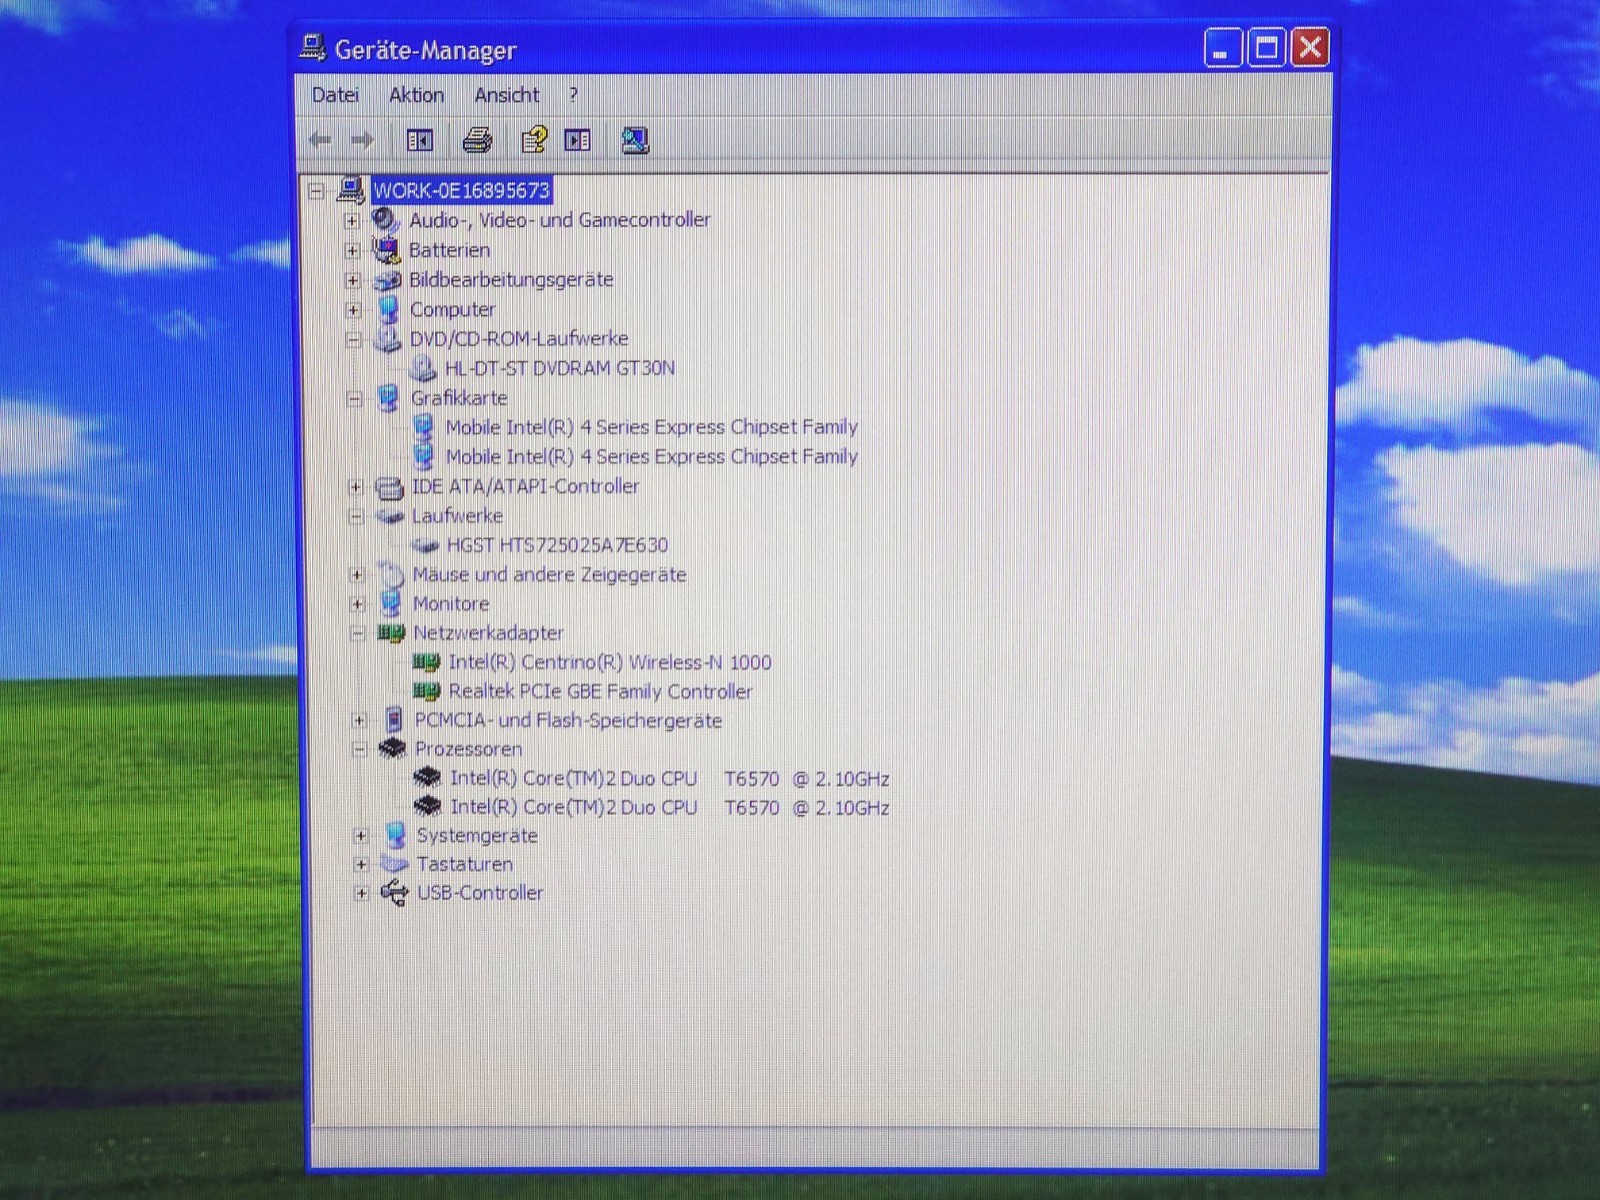1600x1200 pixels.
Task: Click the DVD/CD-ROM-Laufwerke drive icon
Action: pos(388,339)
